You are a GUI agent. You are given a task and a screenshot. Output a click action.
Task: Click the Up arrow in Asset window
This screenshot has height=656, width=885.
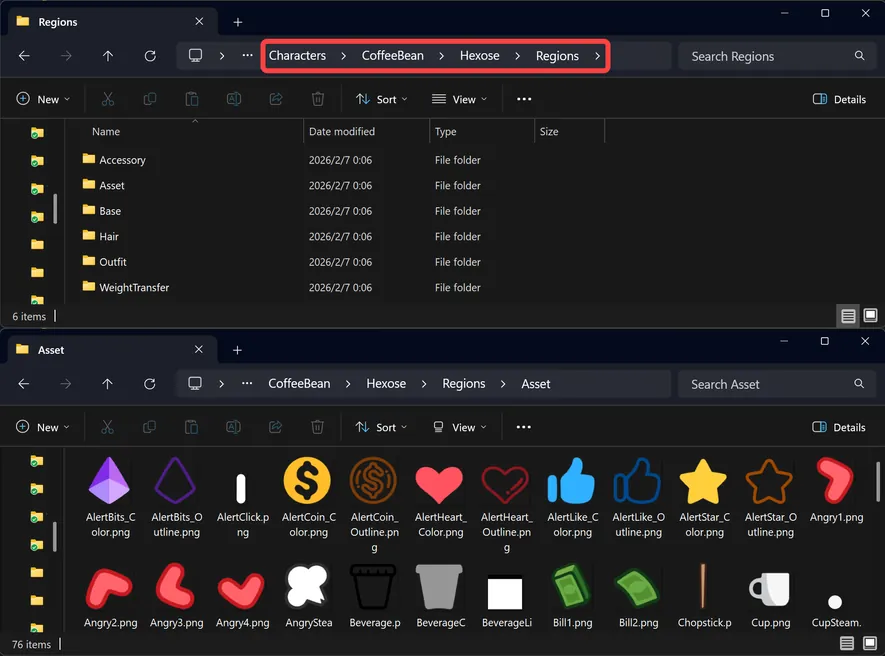tap(108, 384)
